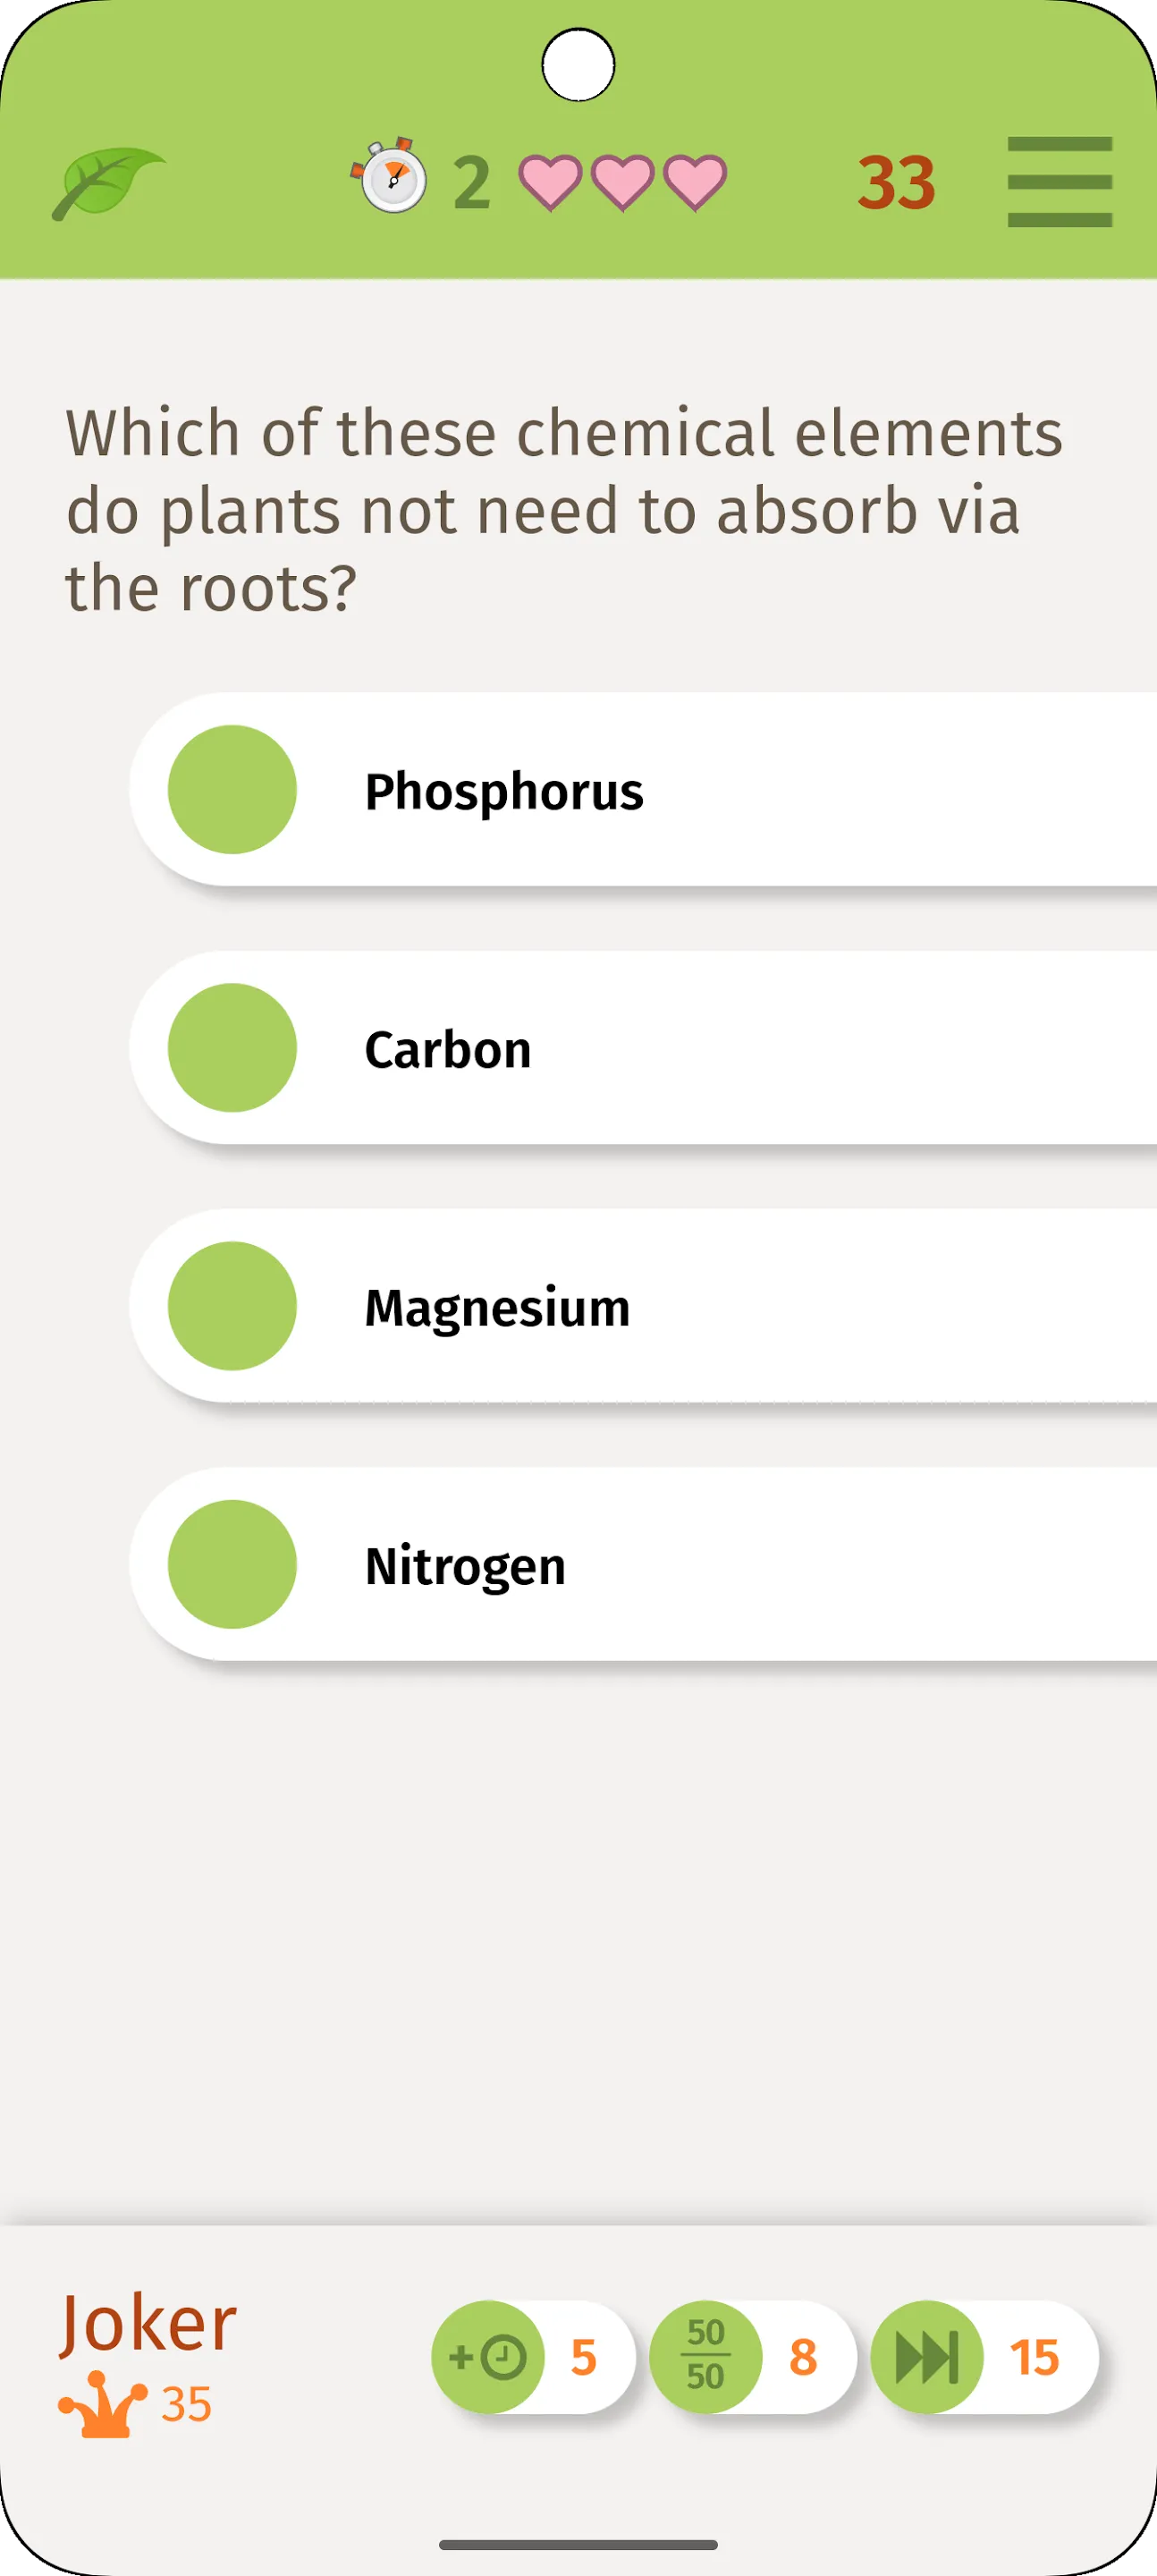Tap the question text about roots

point(564,510)
